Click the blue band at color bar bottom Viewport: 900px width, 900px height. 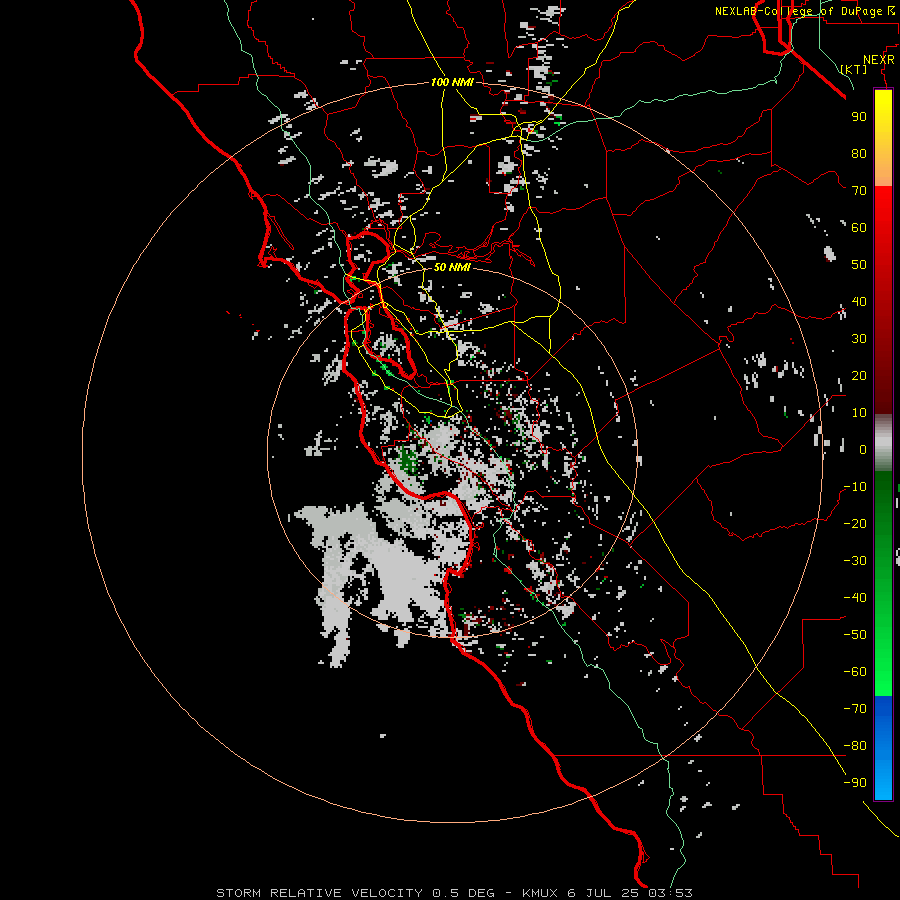click(x=883, y=748)
